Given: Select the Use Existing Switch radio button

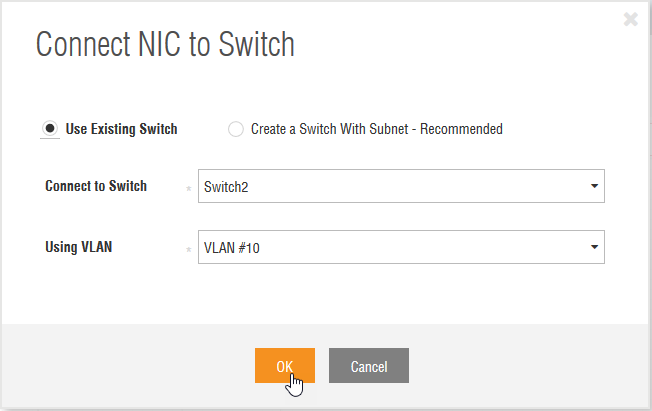Looking at the screenshot, I should pos(49,128).
